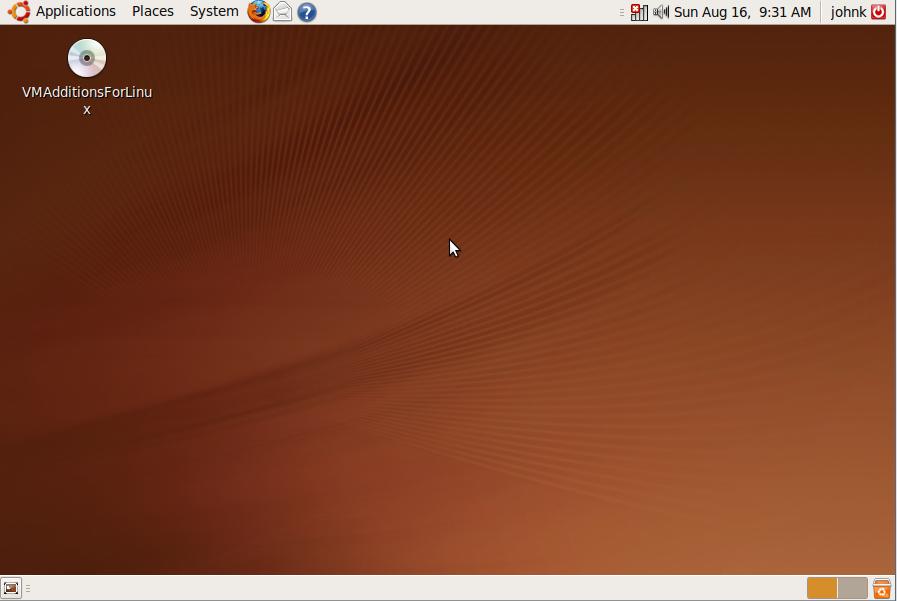Open the Places menu
Image resolution: width=897 pixels, height=601 pixels.
[x=152, y=12]
